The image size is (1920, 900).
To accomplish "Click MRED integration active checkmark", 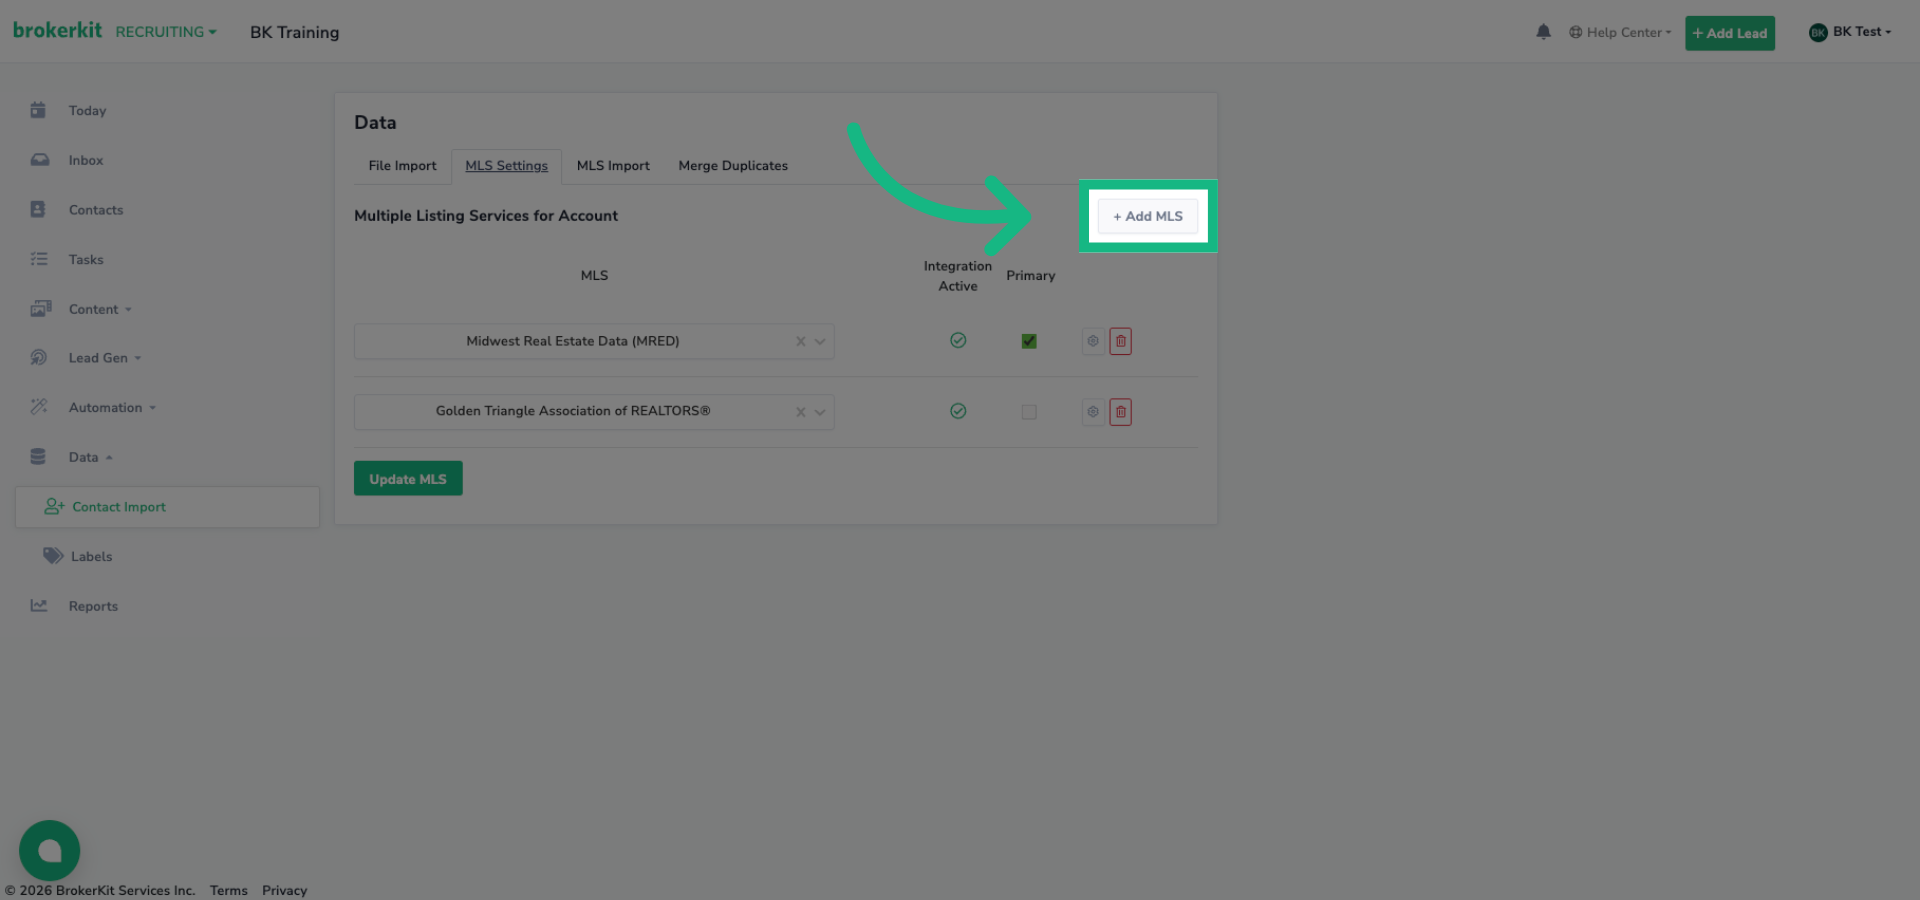I will pos(958,340).
